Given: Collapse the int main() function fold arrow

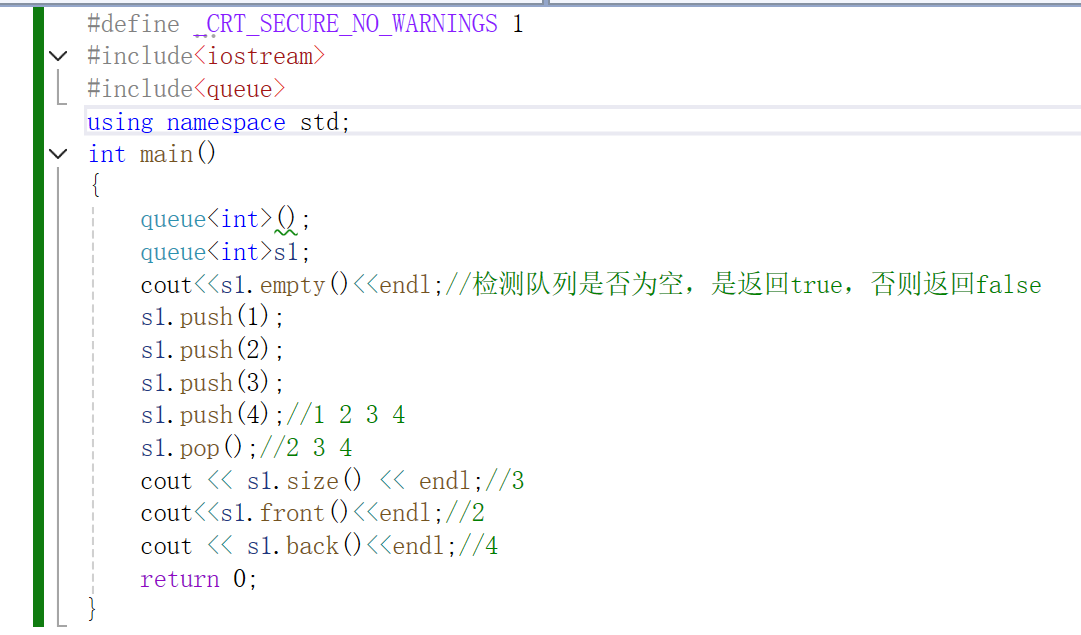Looking at the screenshot, I should (x=59, y=154).
